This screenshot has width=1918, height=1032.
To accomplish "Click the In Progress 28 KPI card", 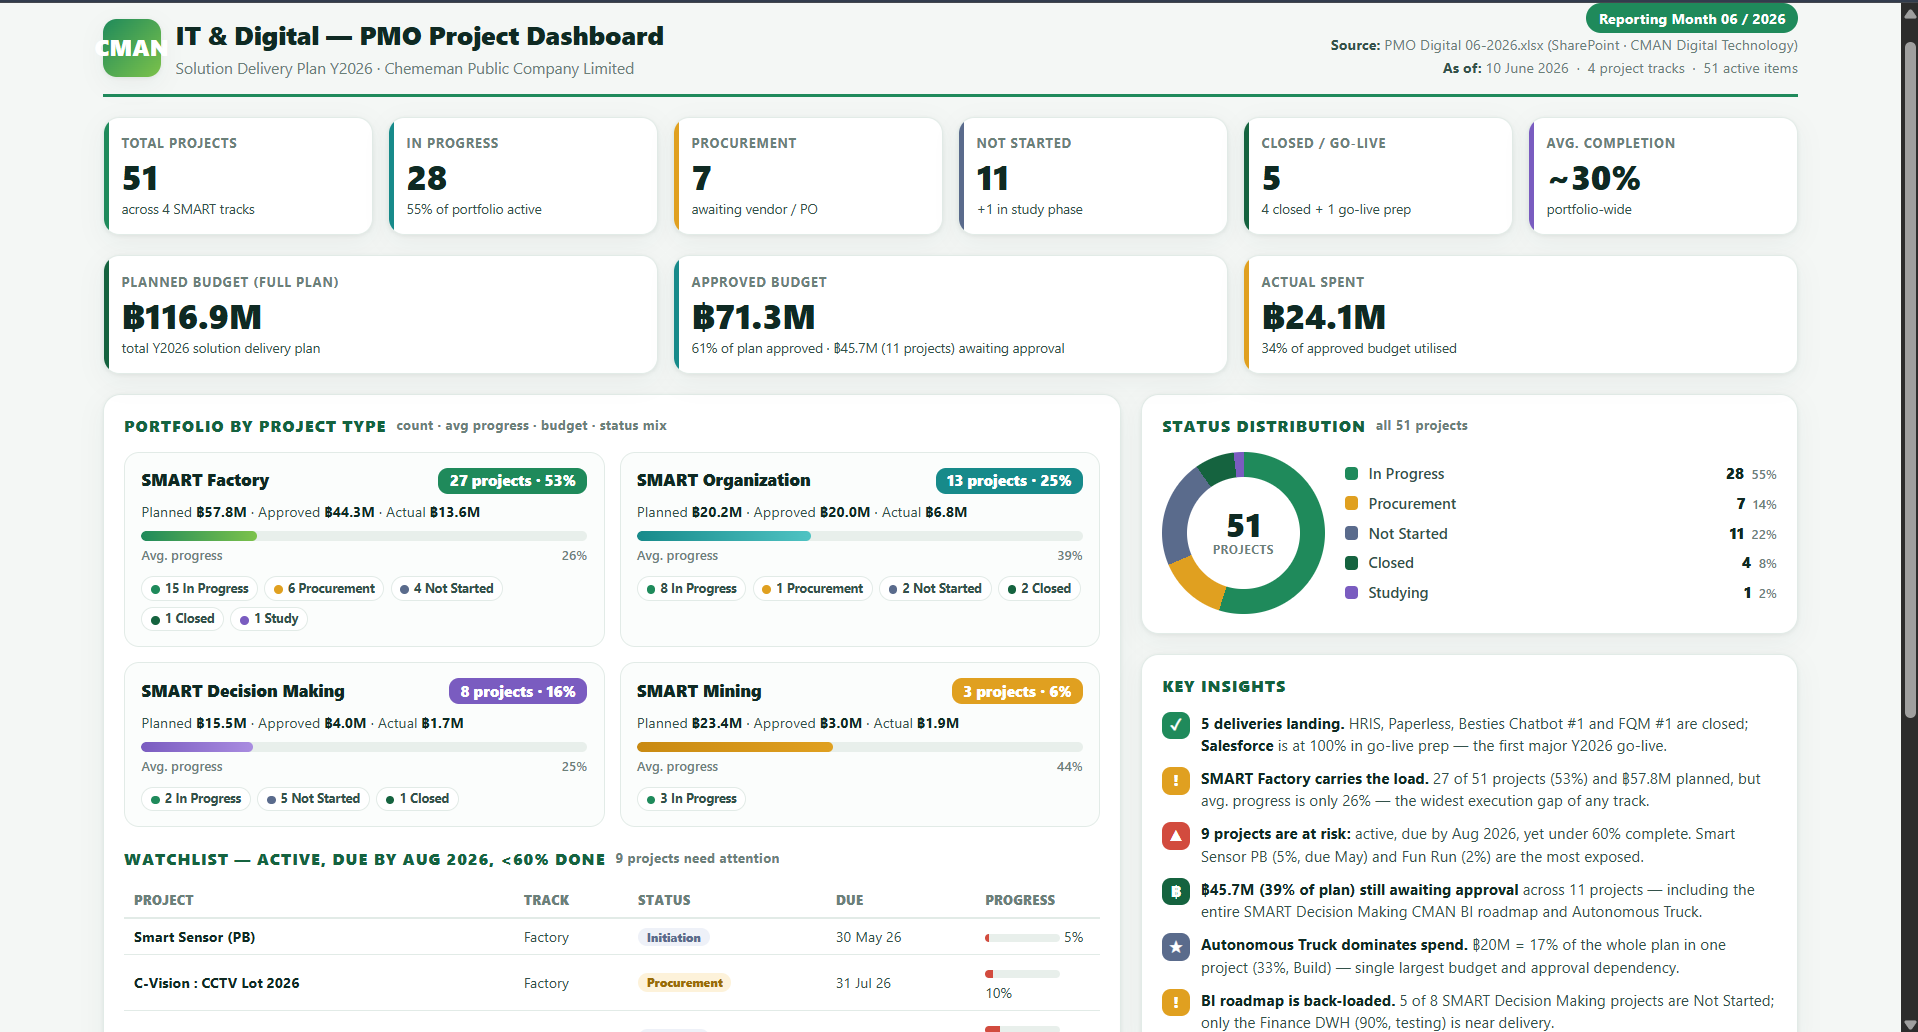I will pyautogui.click(x=523, y=176).
